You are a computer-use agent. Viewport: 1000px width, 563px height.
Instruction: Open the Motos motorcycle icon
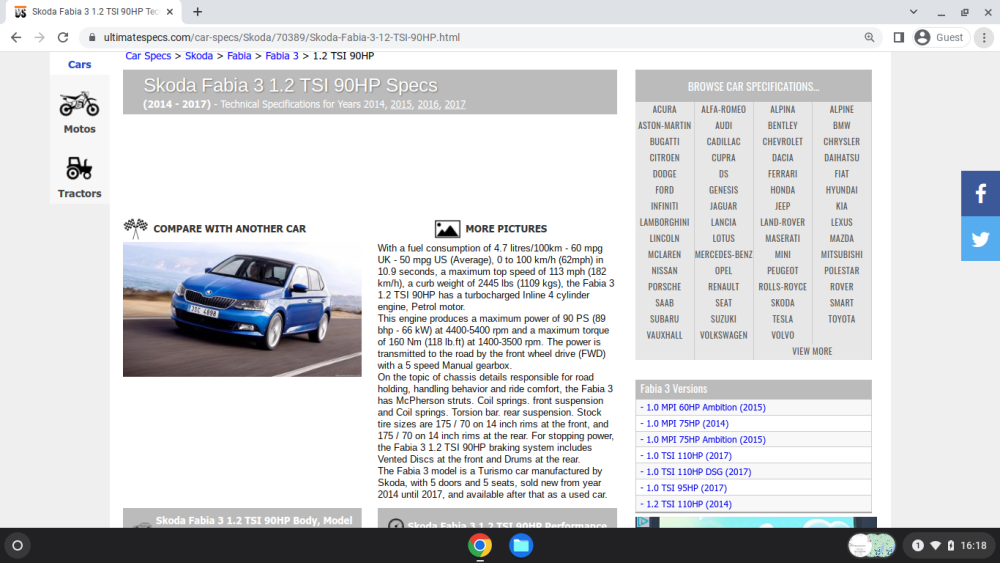(79, 104)
